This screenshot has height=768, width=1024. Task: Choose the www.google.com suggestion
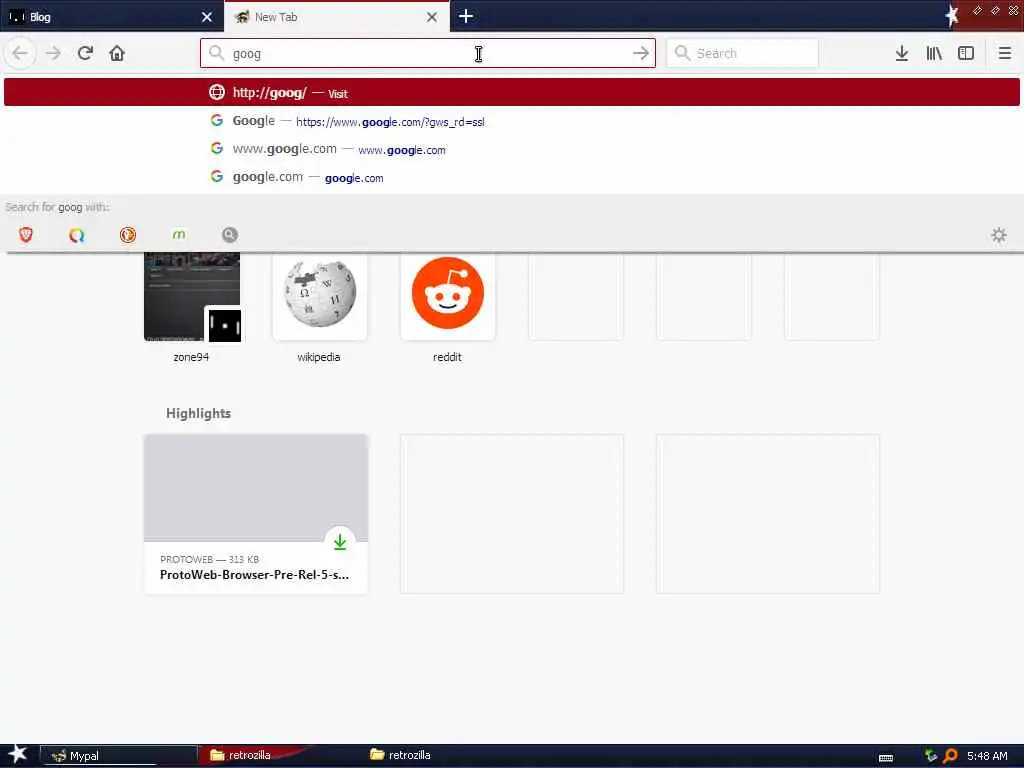coord(512,149)
